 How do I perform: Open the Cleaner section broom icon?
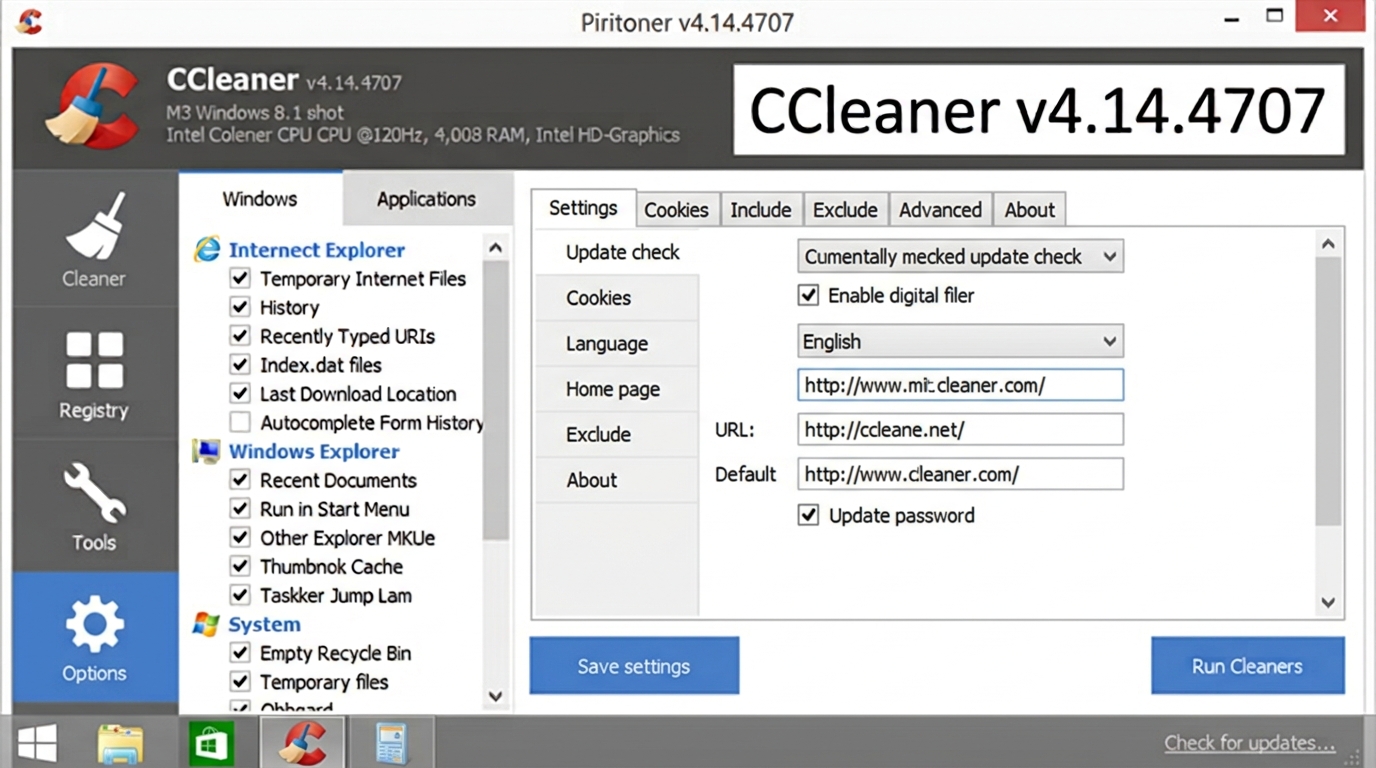pos(95,225)
